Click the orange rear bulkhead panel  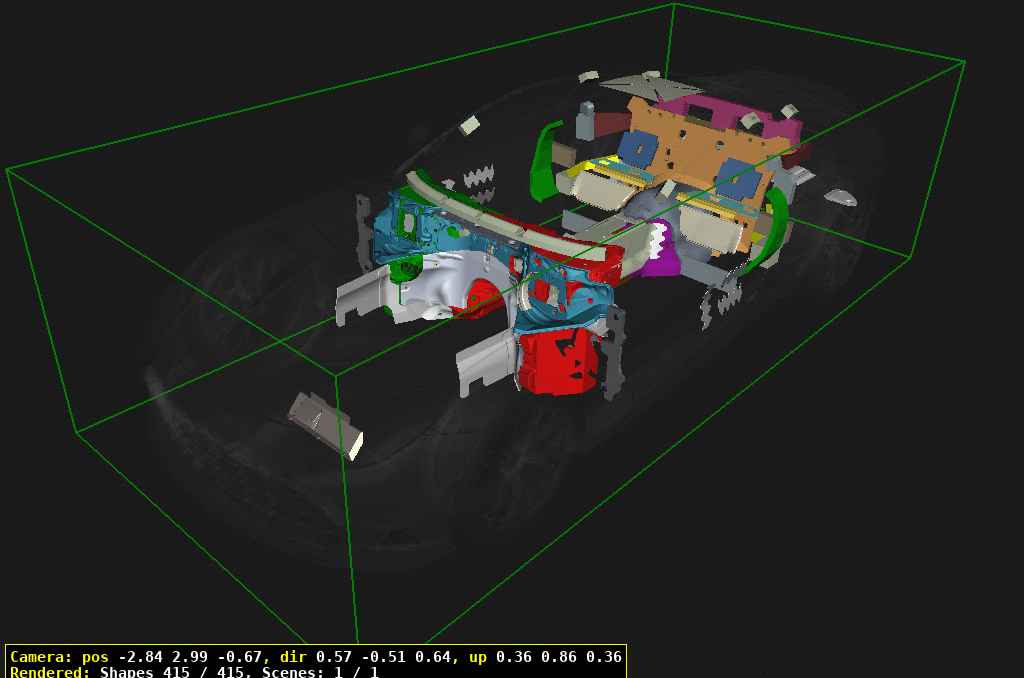[x=690, y=150]
